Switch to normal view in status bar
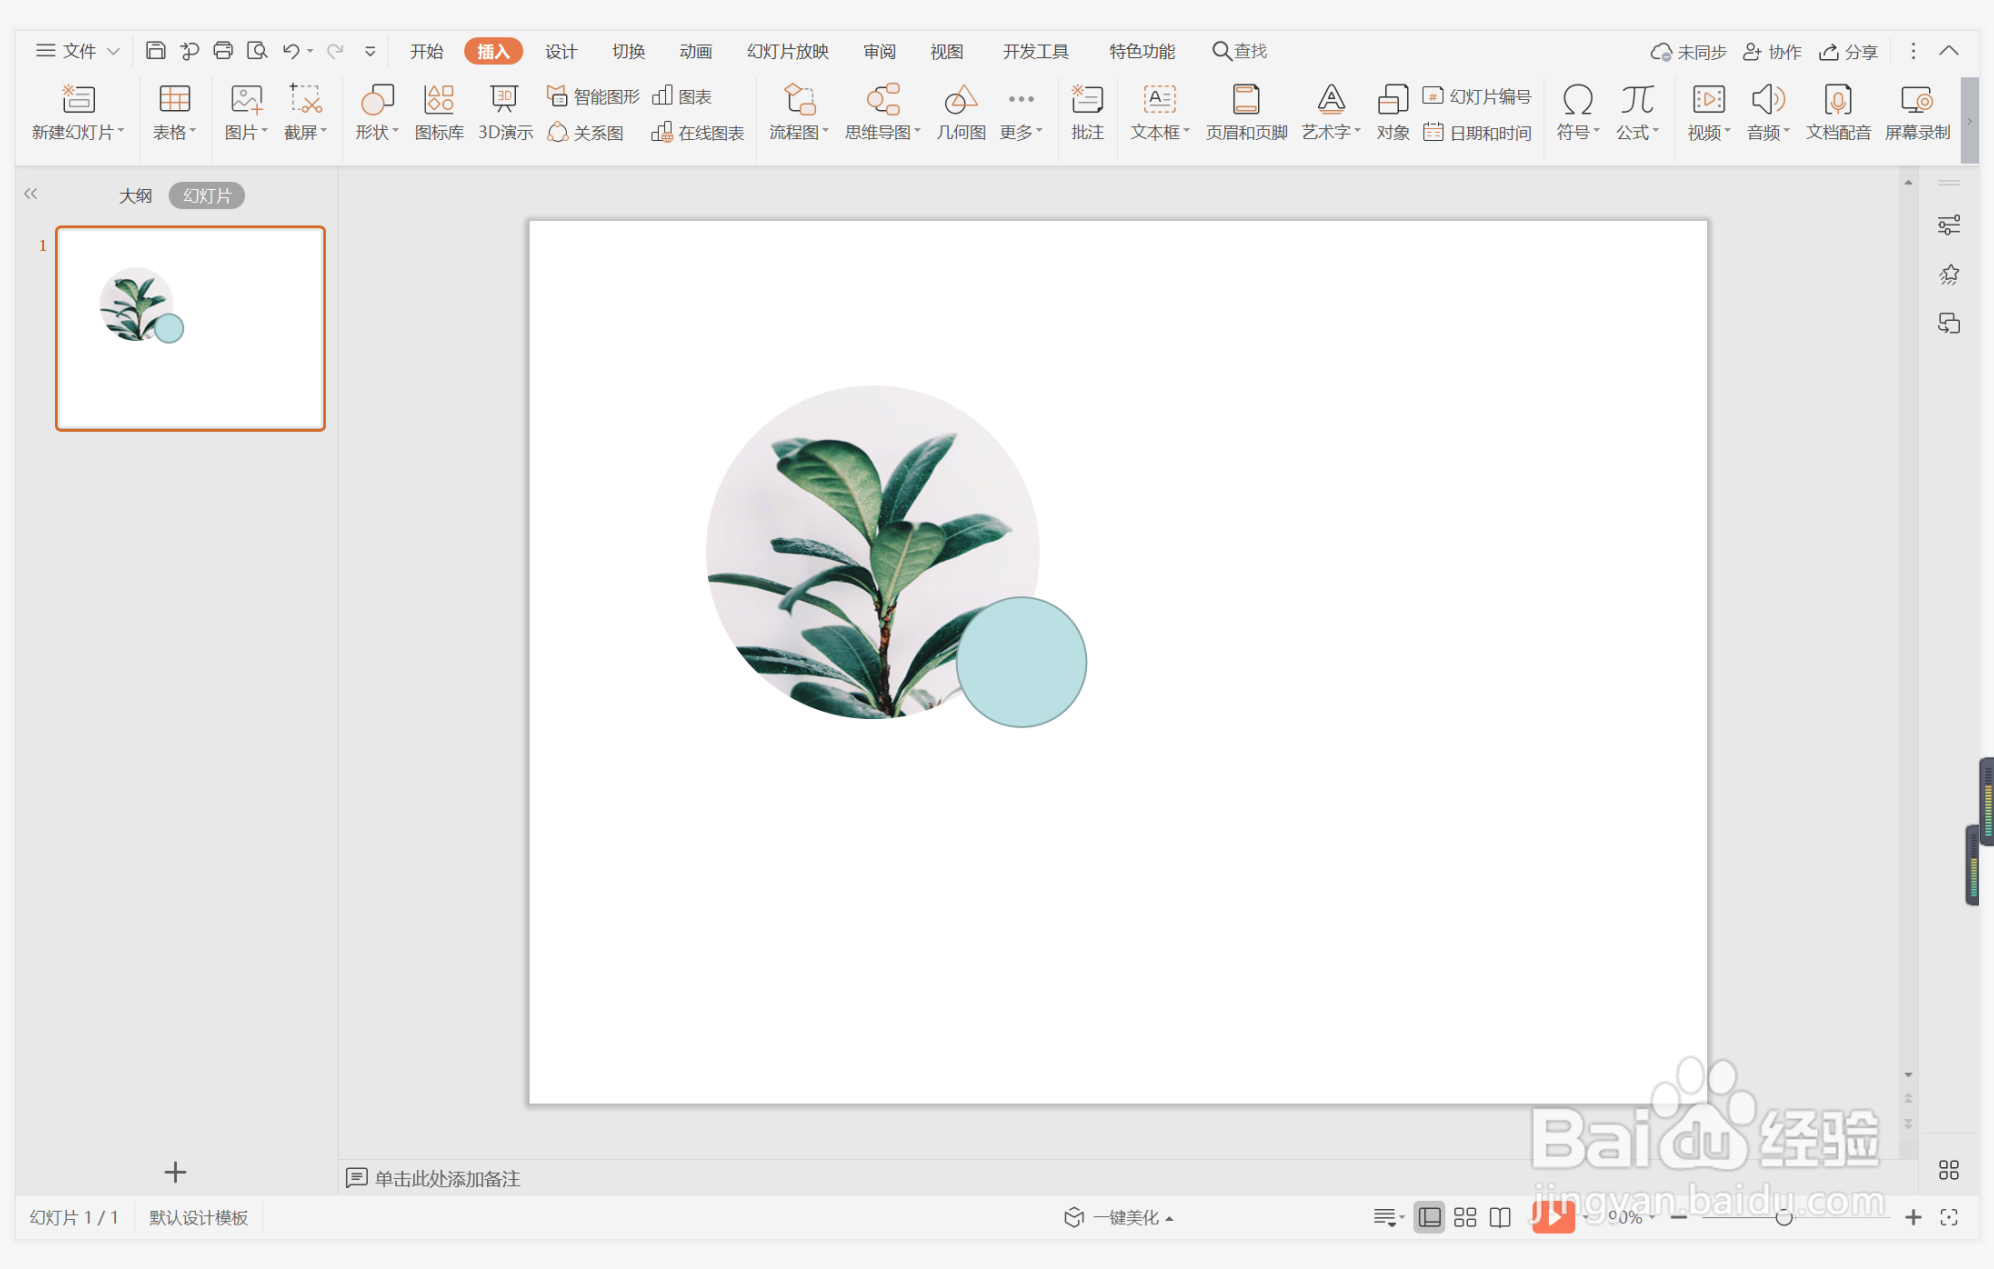The height and width of the screenshot is (1269, 1994). [1430, 1217]
